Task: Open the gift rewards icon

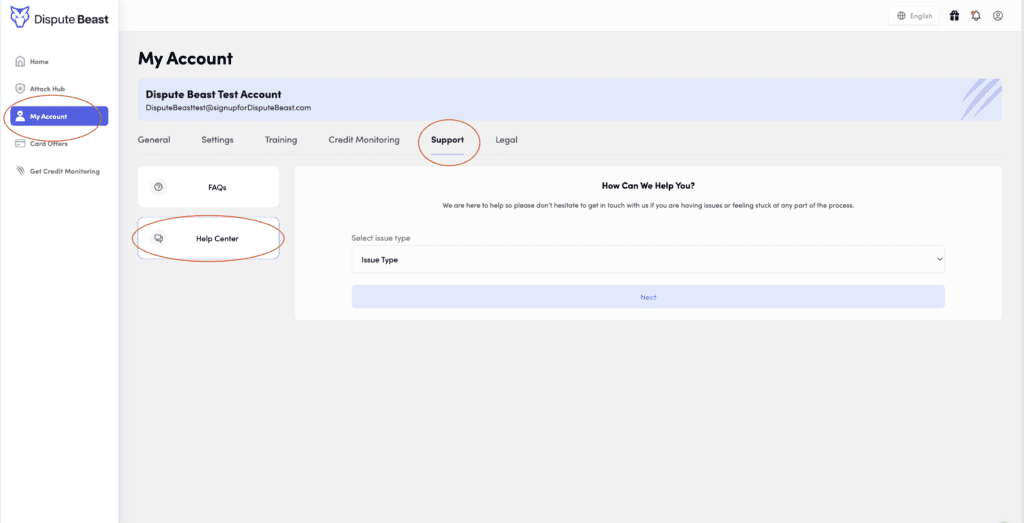Action: (954, 16)
